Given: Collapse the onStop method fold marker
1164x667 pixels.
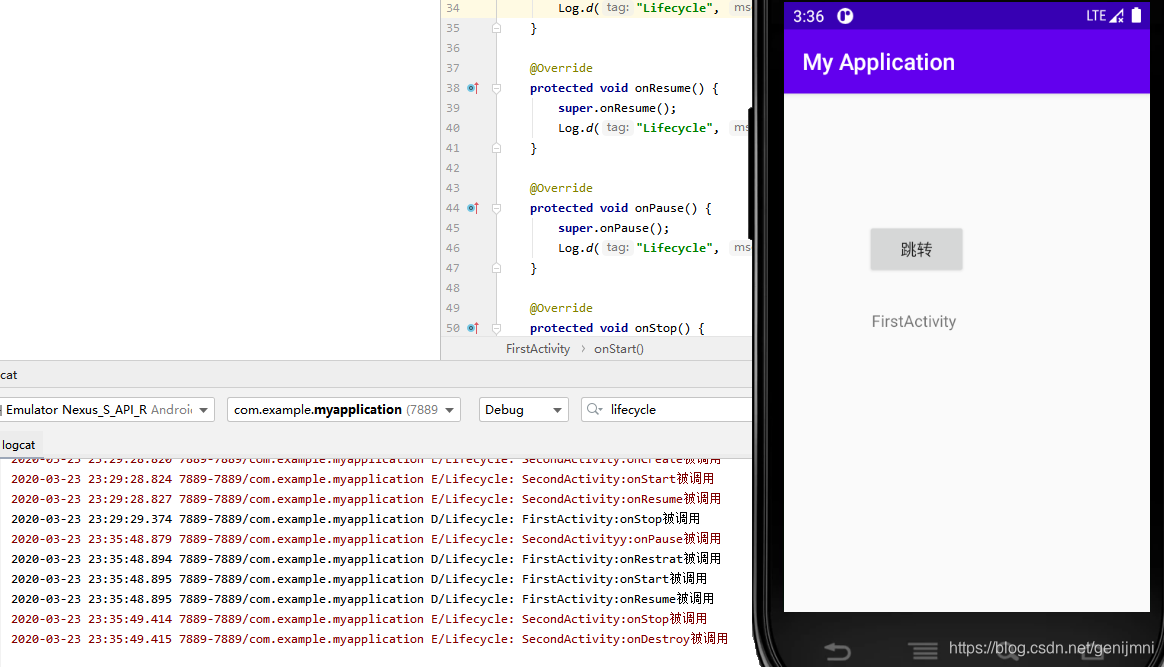Looking at the screenshot, I should pyautogui.click(x=497, y=328).
